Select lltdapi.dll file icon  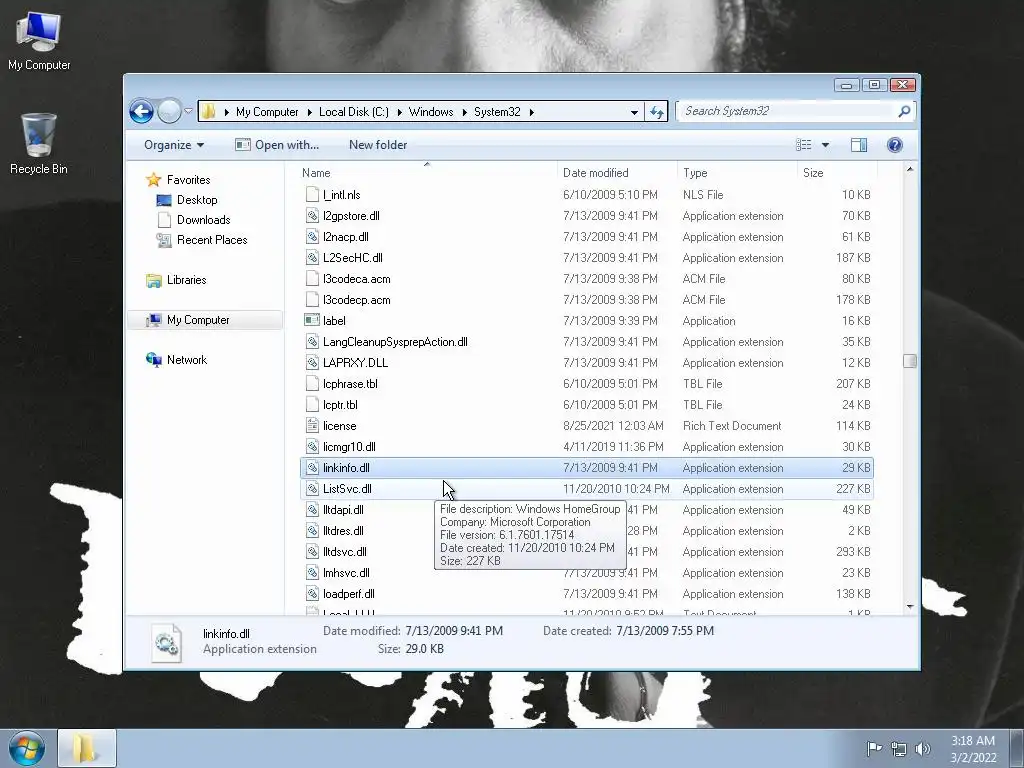tap(312, 509)
